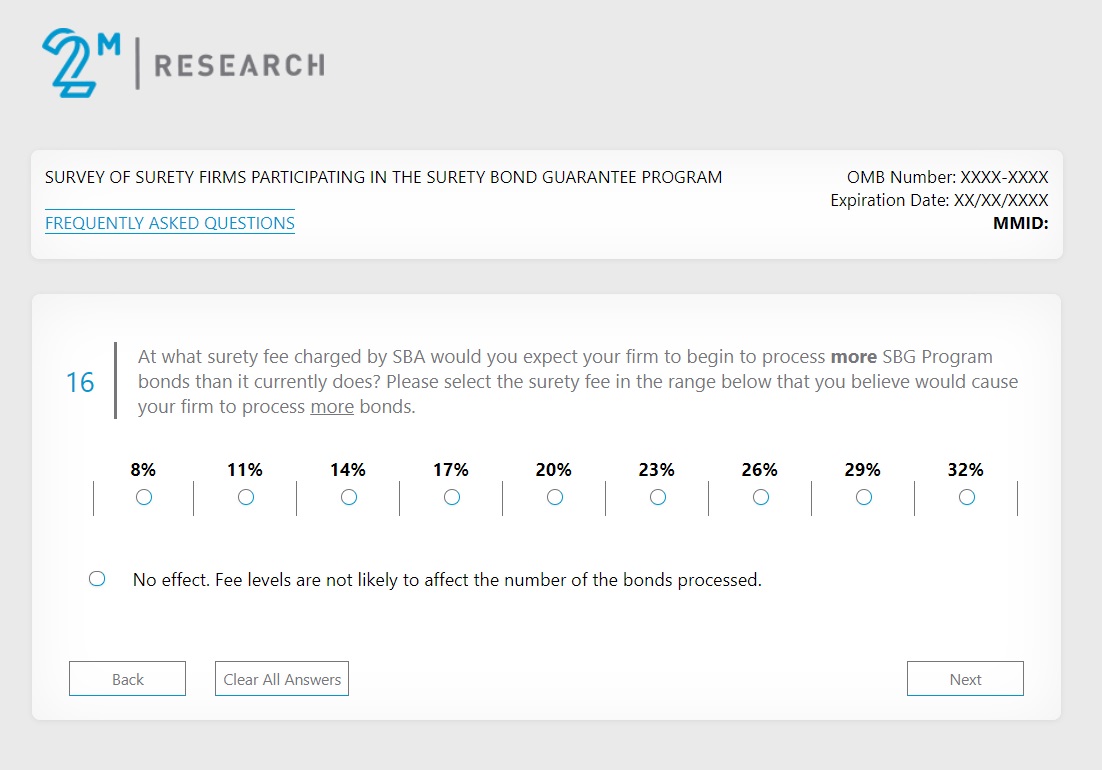Viewport: 1102px width, 770px height.
Task: Pick the 26% surety fee option
Action: pyautogui.click(x=761, y=497)
